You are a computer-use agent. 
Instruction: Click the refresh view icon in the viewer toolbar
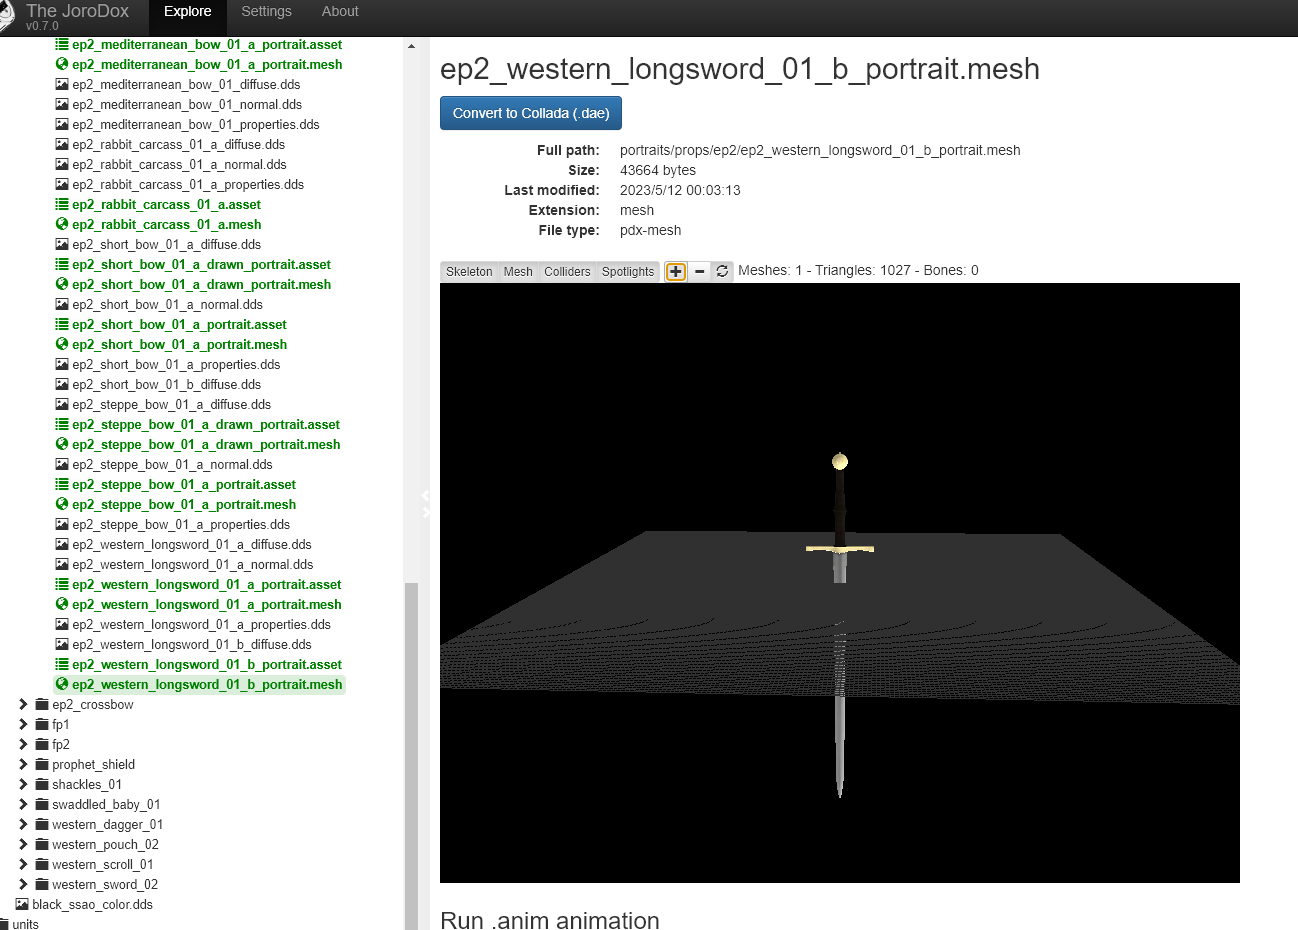point(722,271)
